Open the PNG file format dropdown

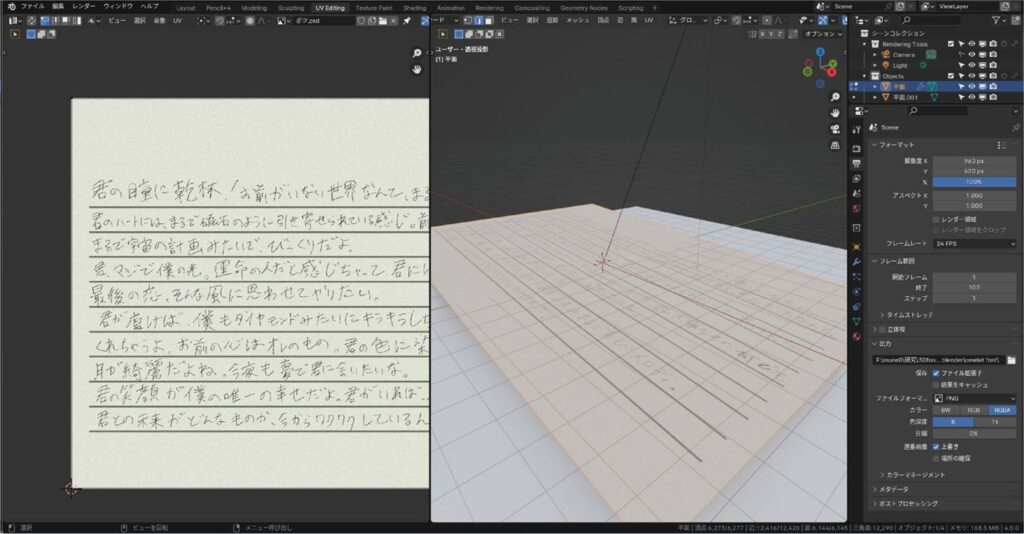point(974,398)
